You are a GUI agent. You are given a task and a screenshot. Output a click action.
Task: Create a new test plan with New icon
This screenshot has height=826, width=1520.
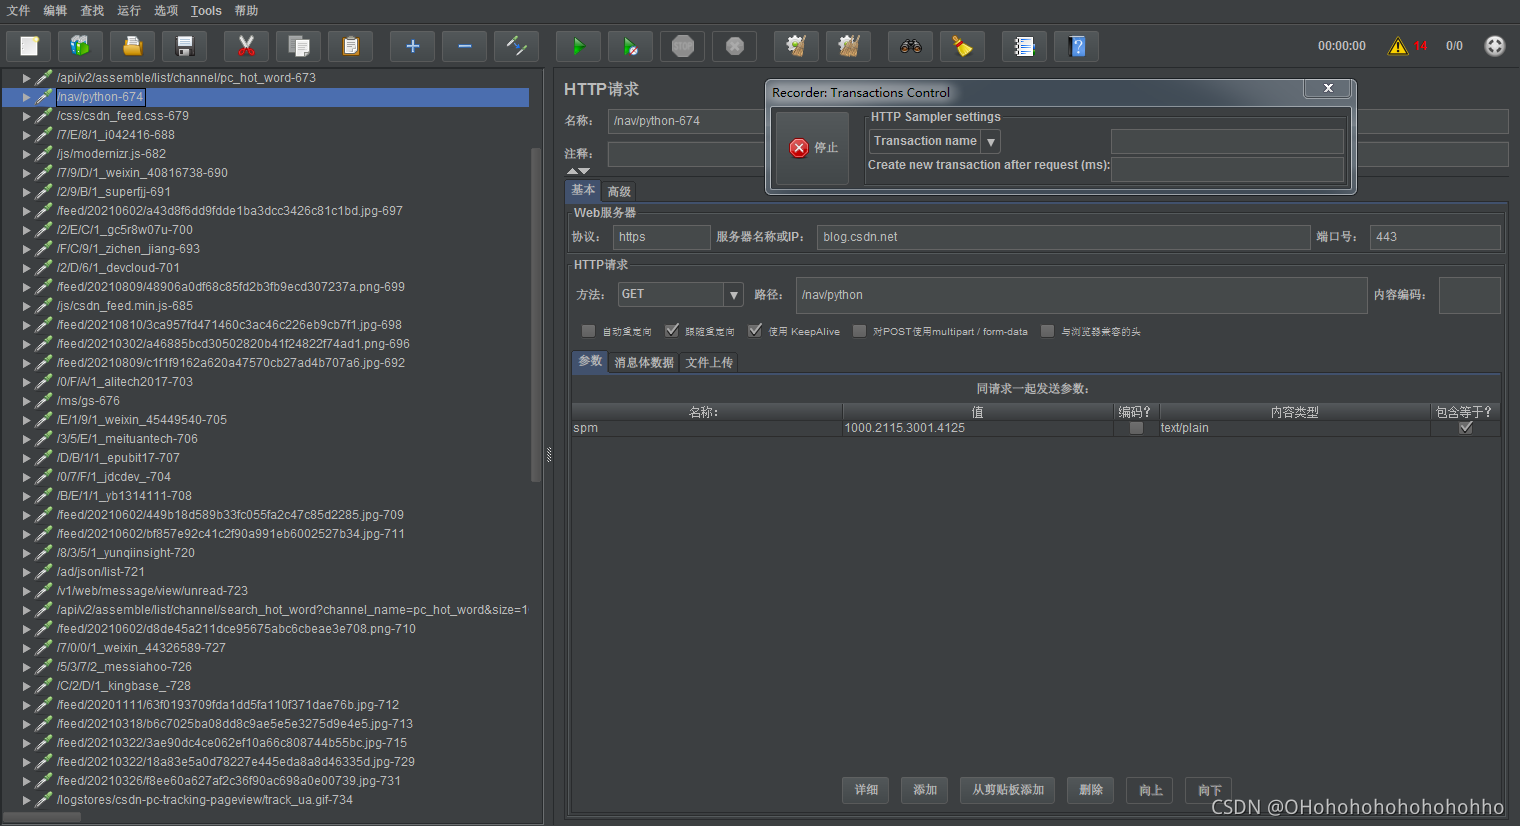click(x=29, y=46)
